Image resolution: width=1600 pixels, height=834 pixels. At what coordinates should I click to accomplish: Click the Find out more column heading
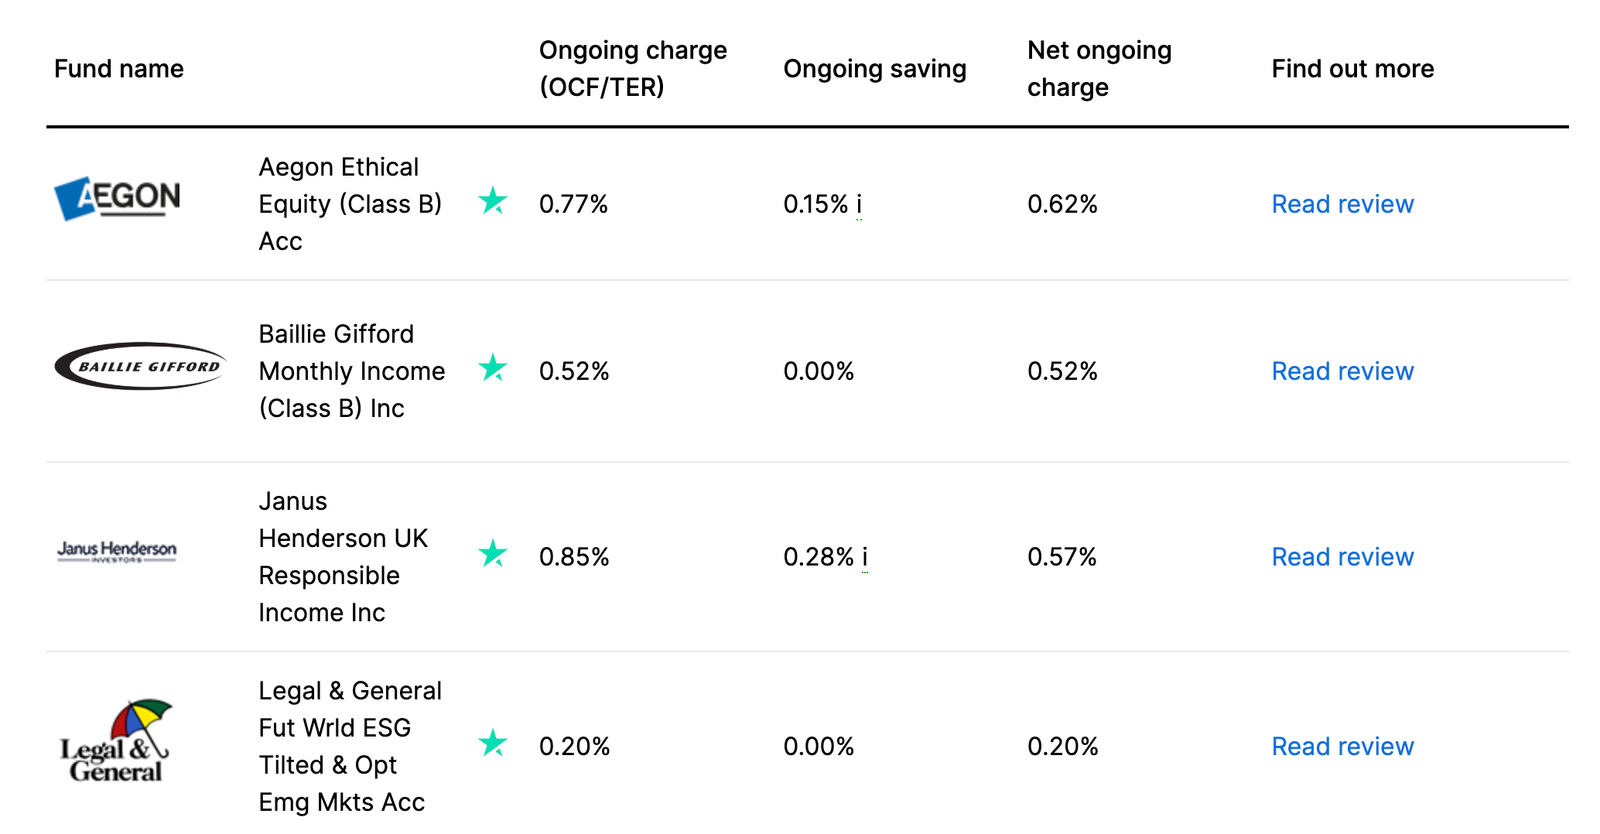(1352, 68)
